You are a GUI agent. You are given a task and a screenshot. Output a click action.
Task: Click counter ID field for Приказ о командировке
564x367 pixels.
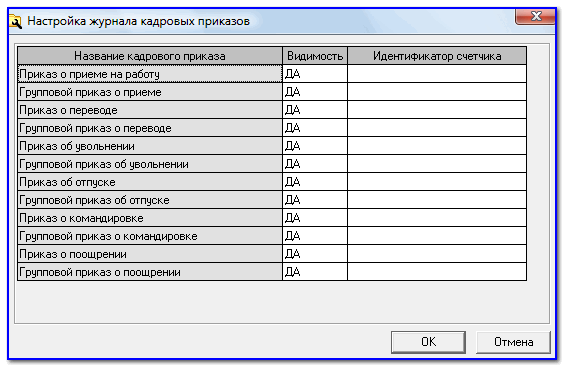(x=437, y=218)
